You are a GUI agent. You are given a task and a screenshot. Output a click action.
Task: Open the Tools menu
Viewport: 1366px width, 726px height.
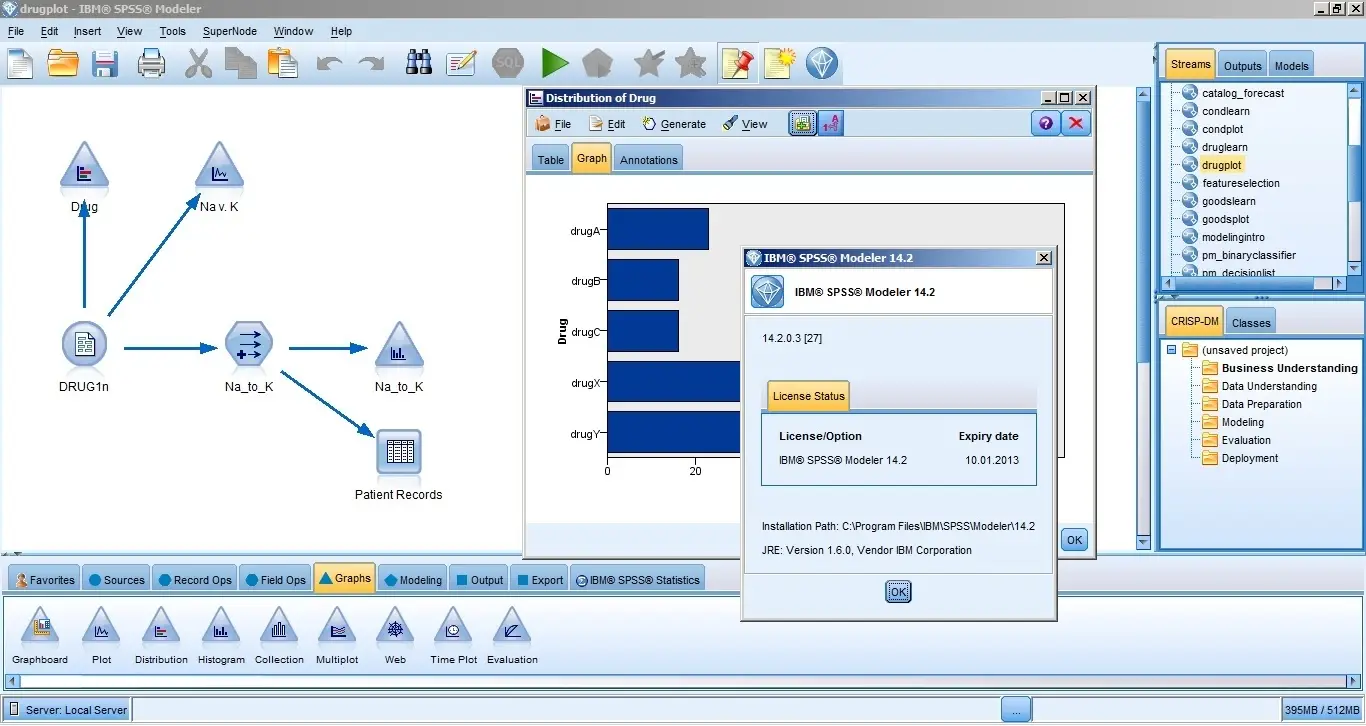coord(173,31)
